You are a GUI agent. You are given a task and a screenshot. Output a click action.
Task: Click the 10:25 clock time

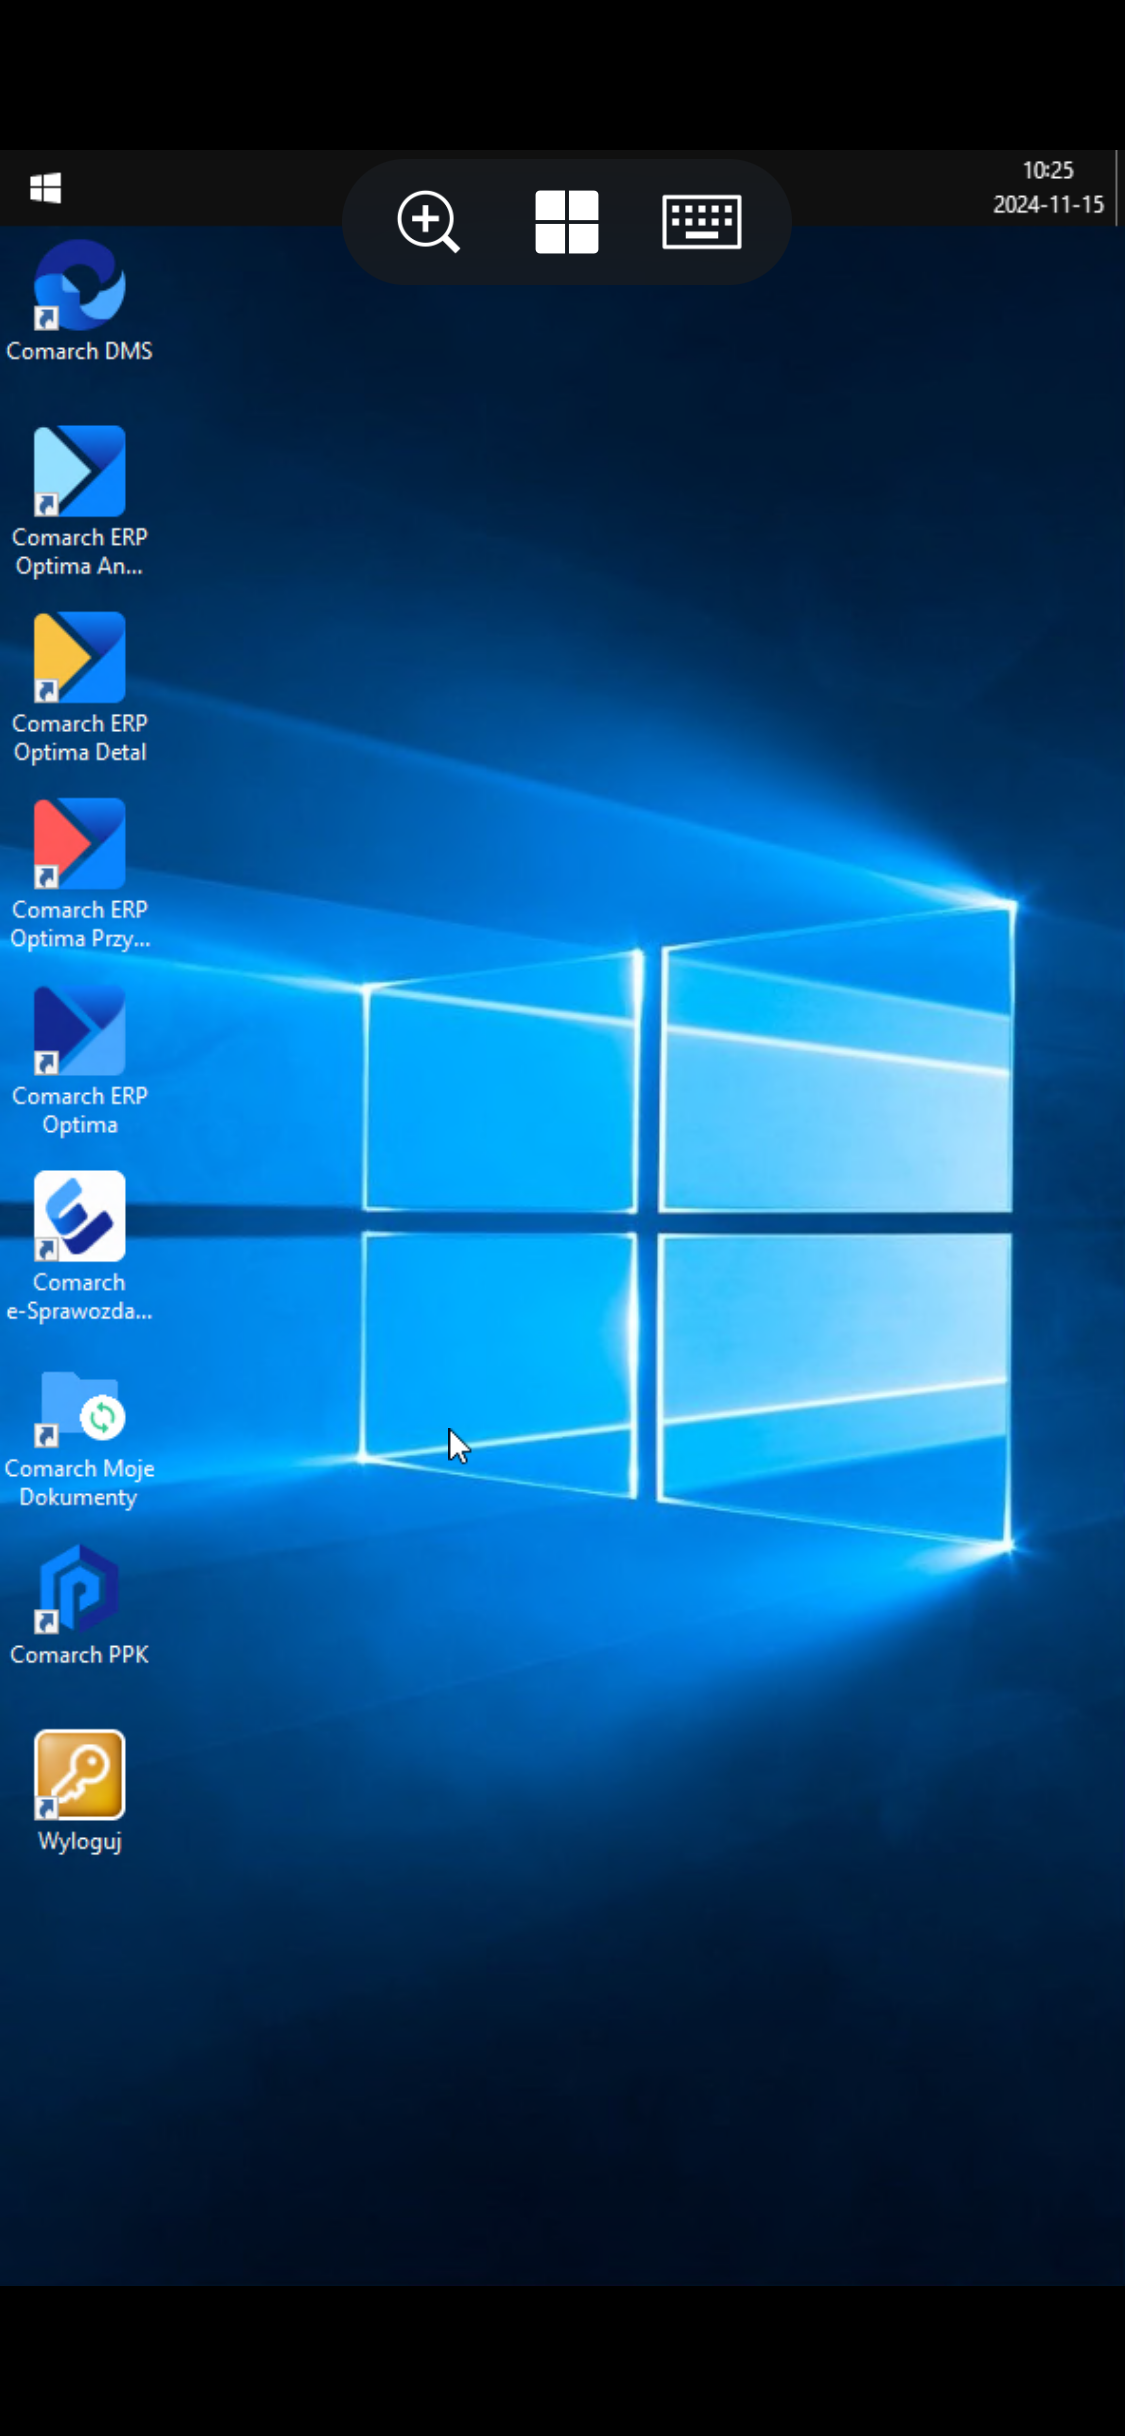(x=1047, y=170)
